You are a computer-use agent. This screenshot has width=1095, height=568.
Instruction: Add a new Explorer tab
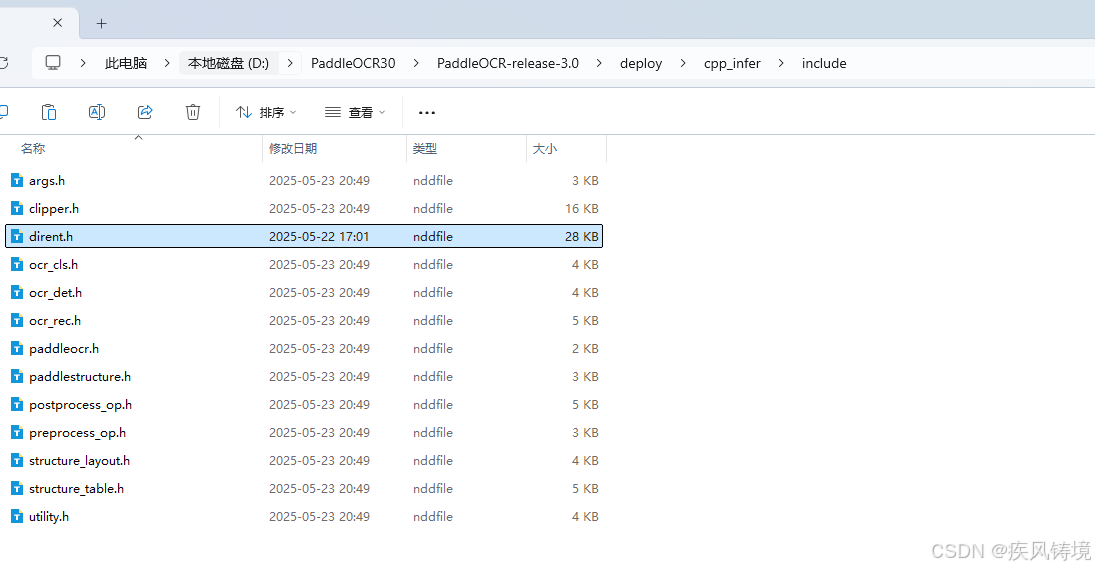point(101,24)
